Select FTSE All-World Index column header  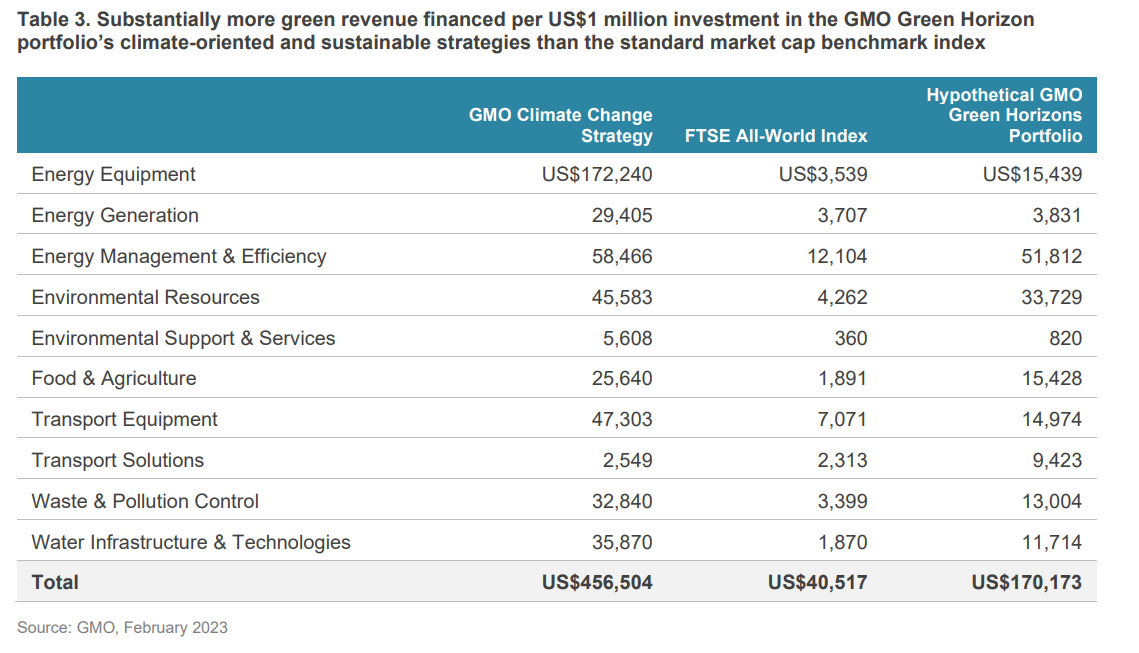[776, 136]
